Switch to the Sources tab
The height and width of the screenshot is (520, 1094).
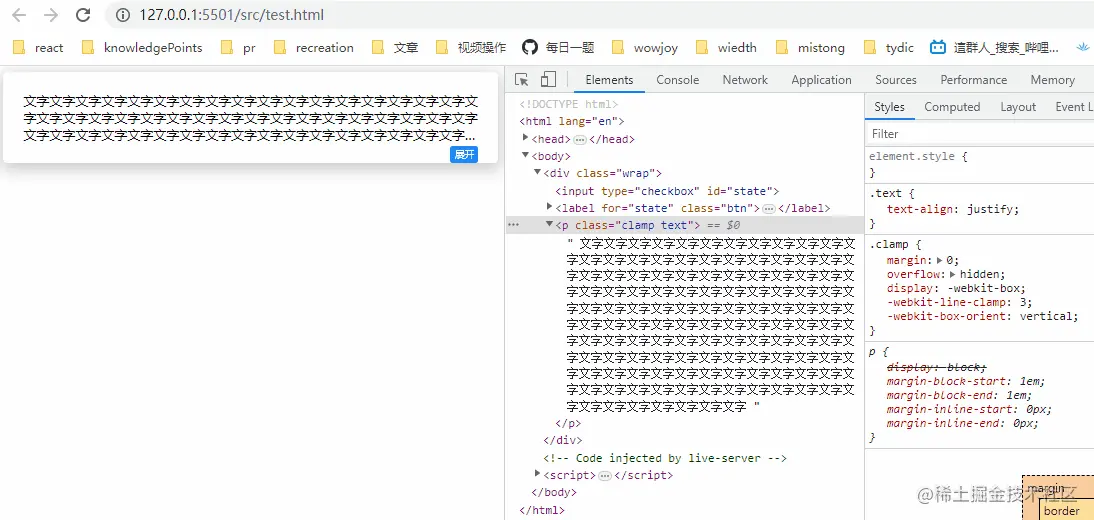click(896, 80)
